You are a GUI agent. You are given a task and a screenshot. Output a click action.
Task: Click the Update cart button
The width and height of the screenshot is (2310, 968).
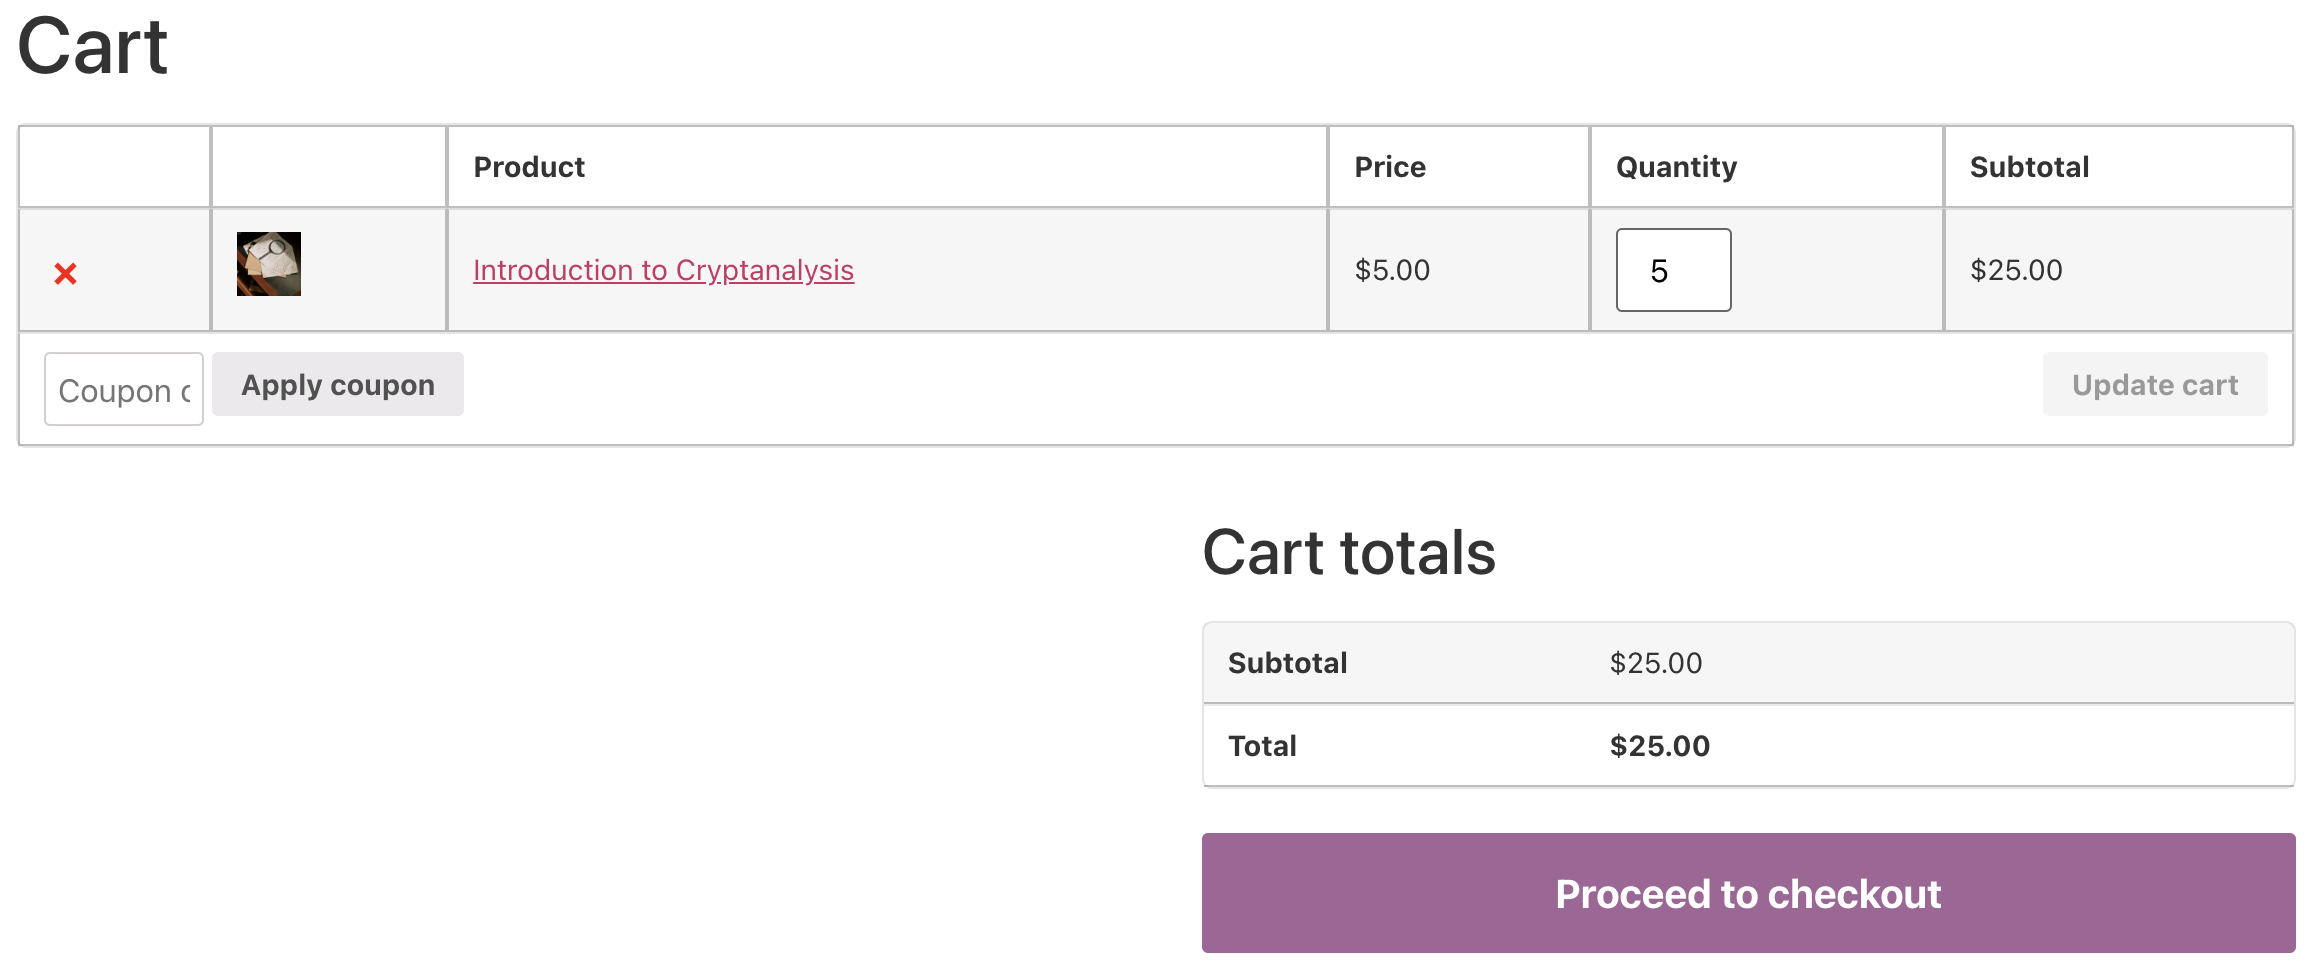2154,384
